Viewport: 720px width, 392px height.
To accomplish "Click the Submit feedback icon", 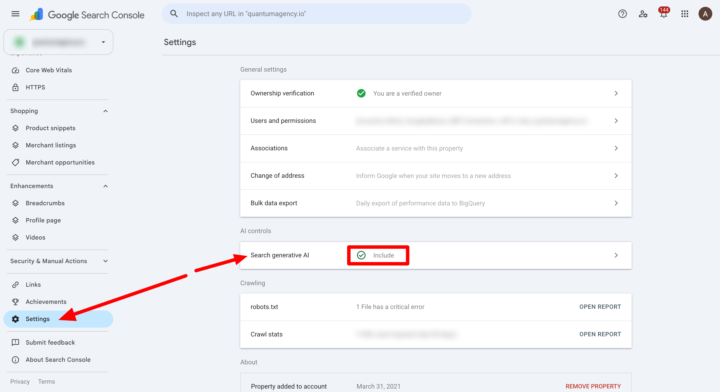I will point(16,342).
